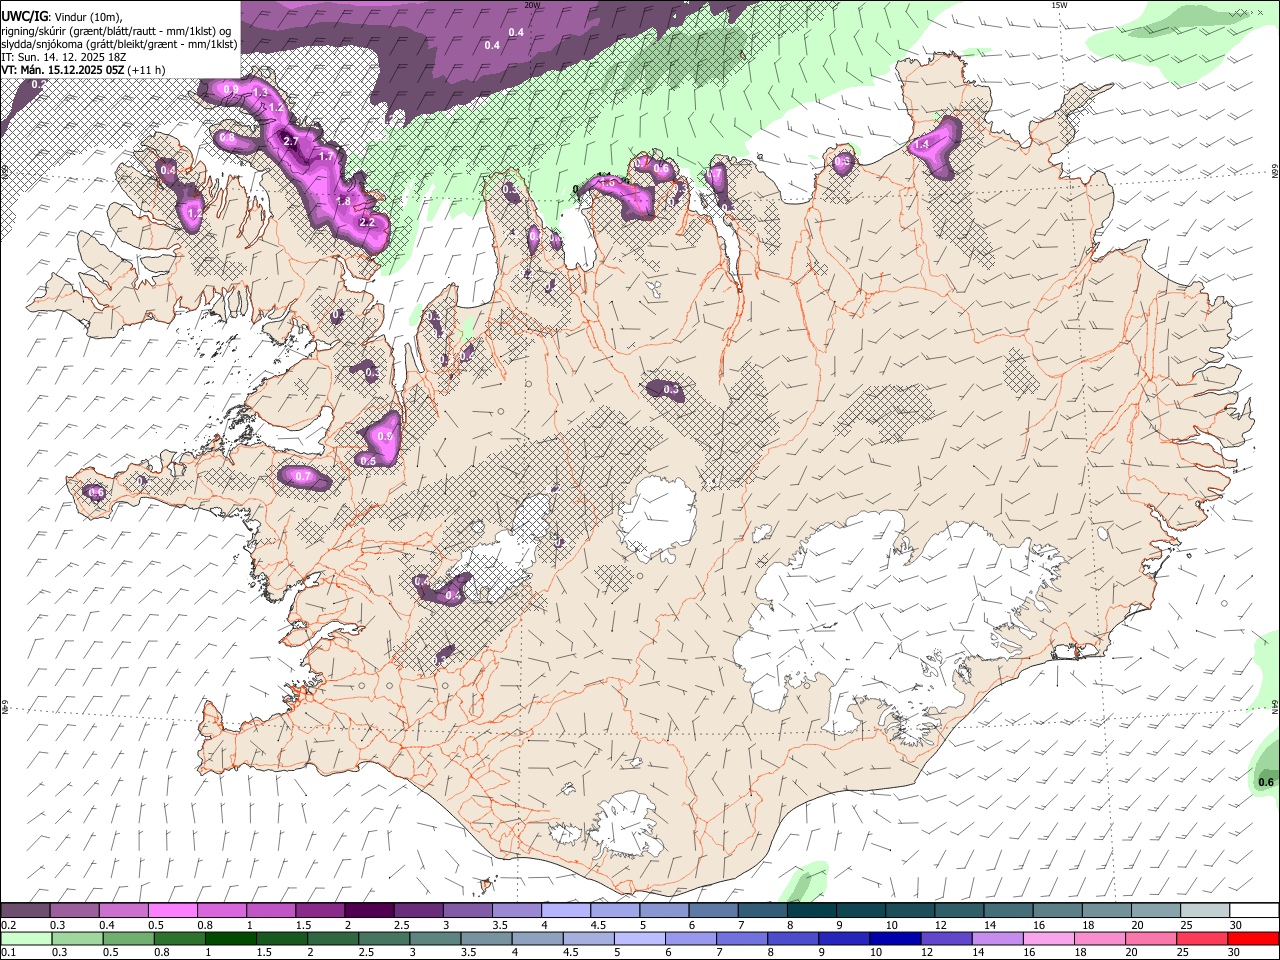
Task: Click the snow scale swatch between 0.2 and 0.3
Action: pos(25,911)
